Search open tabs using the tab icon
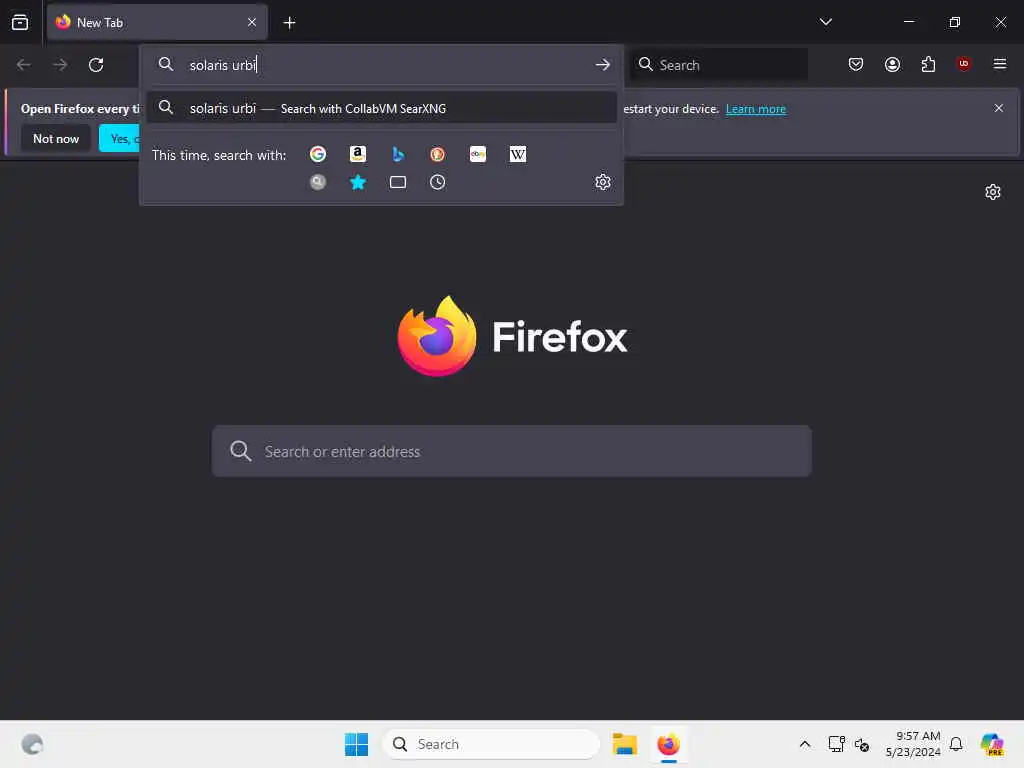Screen dimensions: 1024x768 (398, 182)
